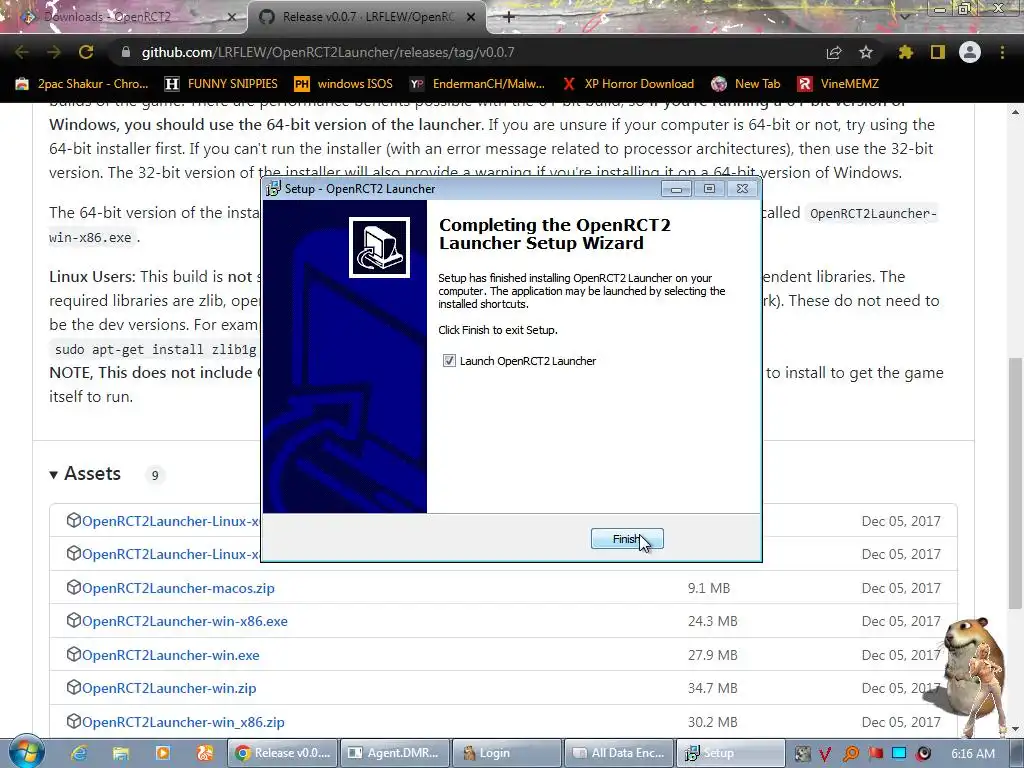Click the red V tray icon
1024x768 pixels.
point(825,754)
